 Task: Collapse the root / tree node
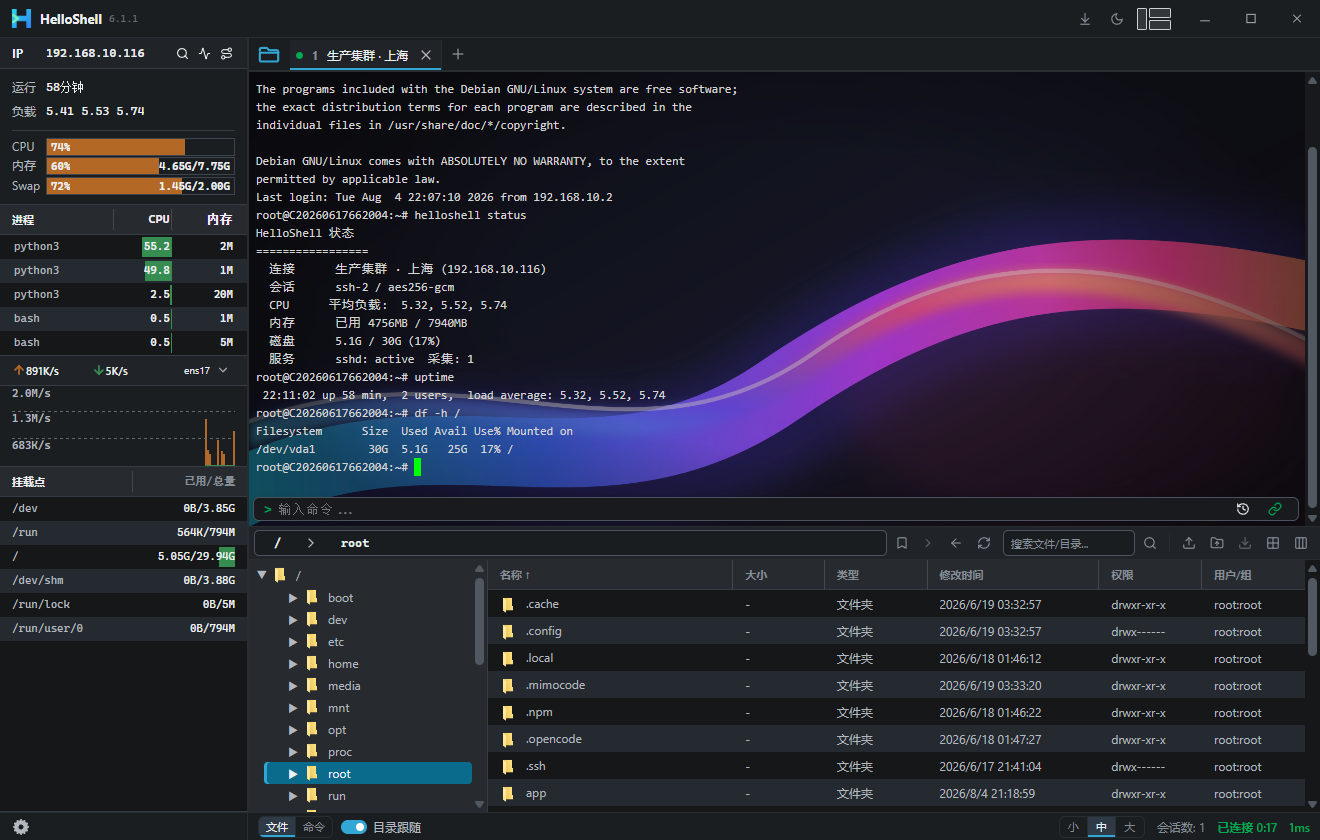point(263,575)
